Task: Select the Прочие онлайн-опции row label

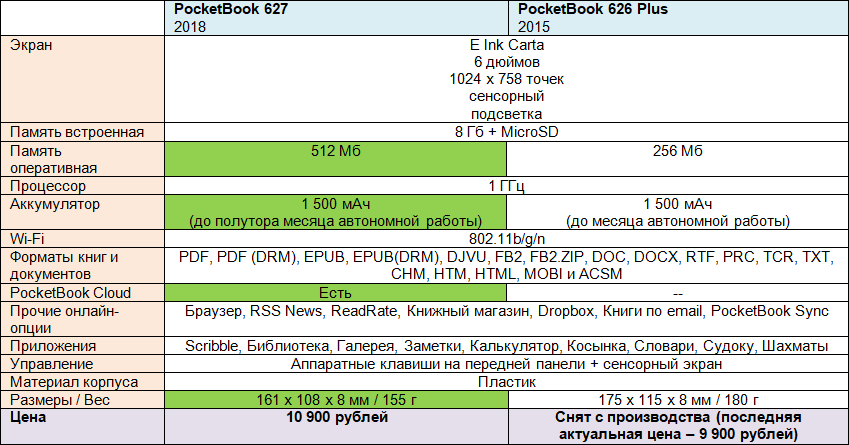Action: [x=82, y=319]
